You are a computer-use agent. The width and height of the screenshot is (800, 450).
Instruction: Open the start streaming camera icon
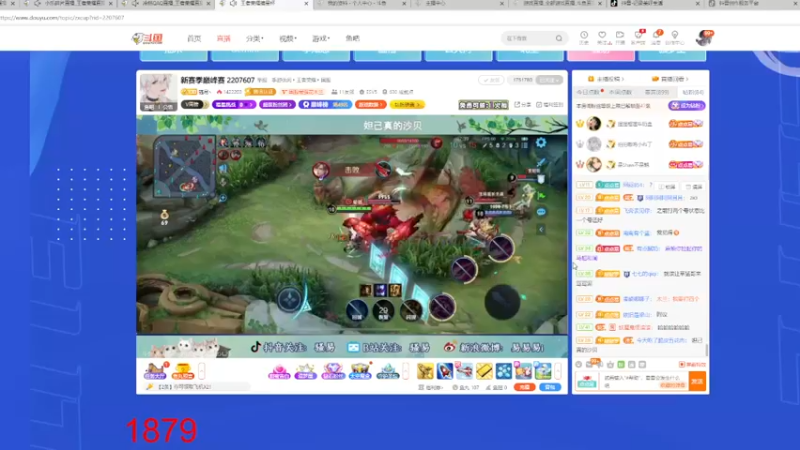click(620, 37)
